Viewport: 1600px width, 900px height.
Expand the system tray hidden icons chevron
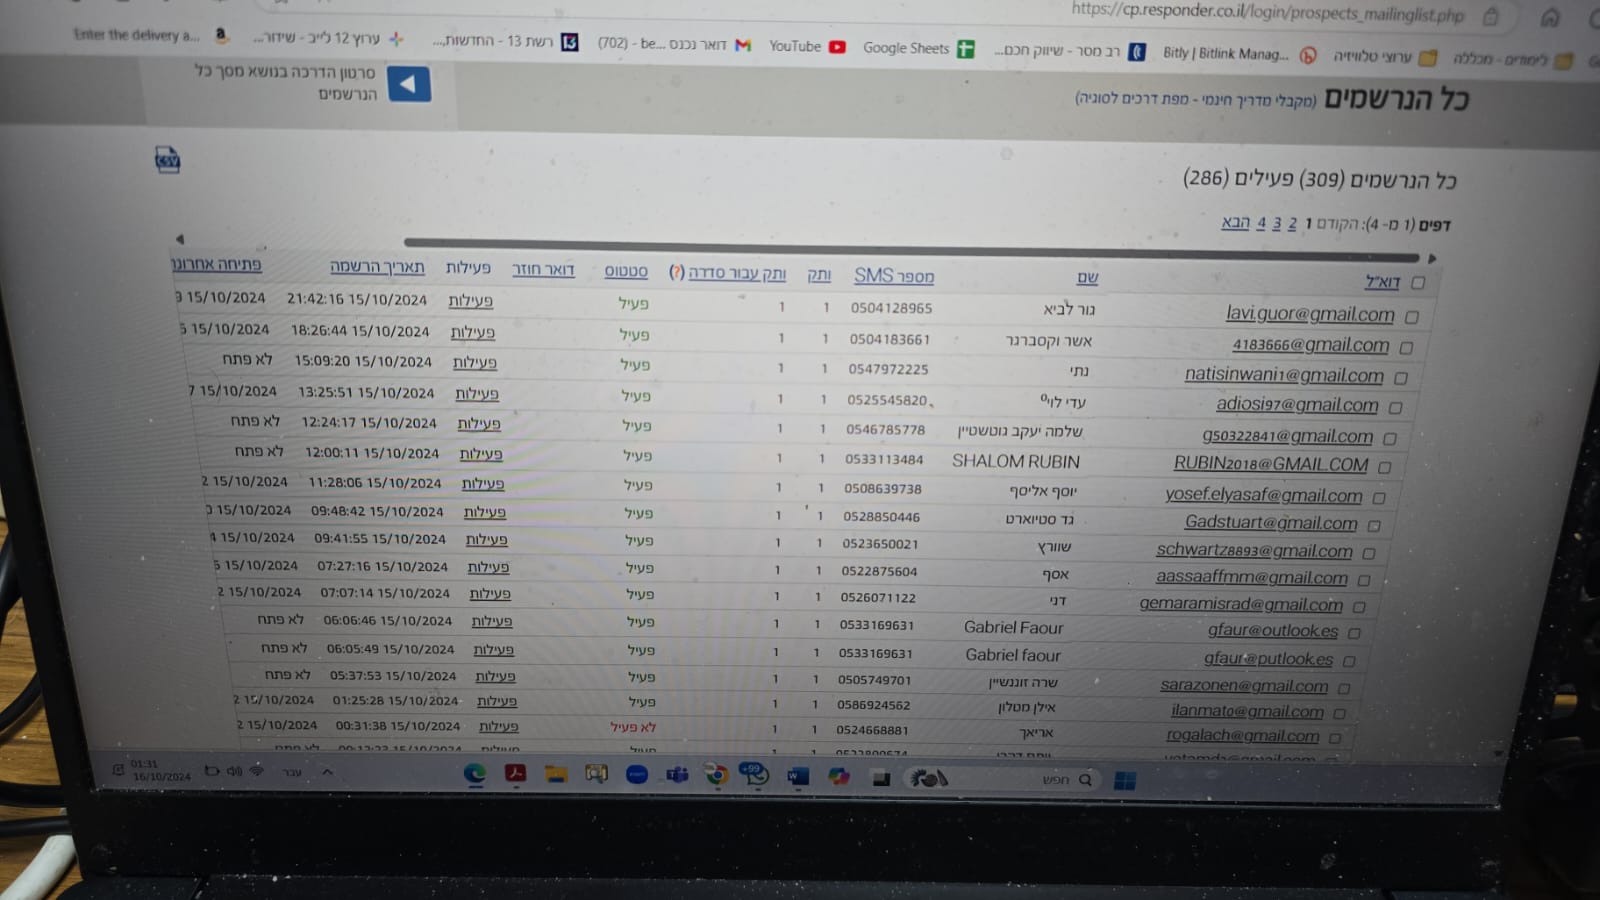coord(327,772)
